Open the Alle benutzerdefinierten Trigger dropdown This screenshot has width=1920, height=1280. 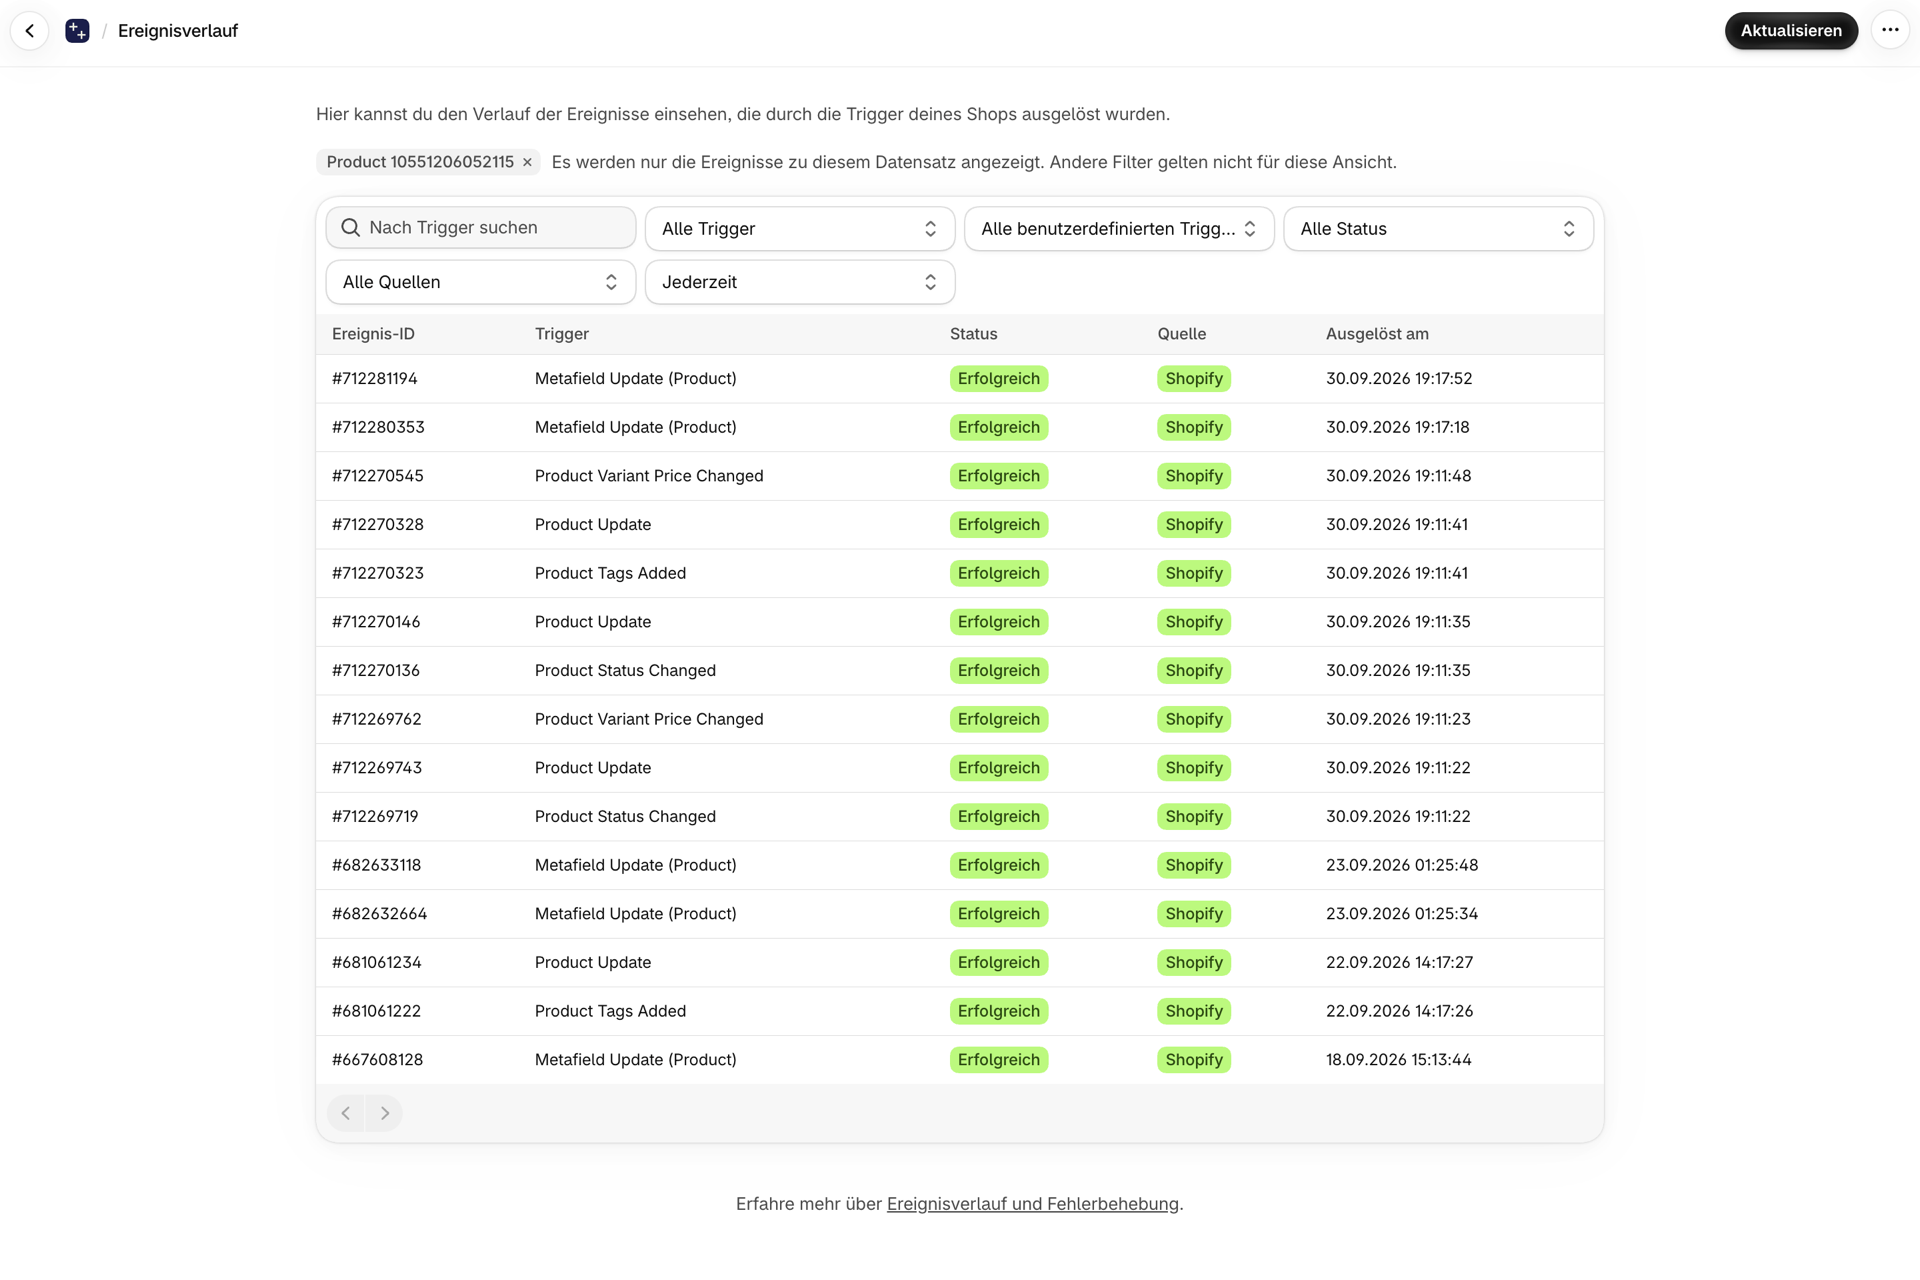click(1119, 229)
